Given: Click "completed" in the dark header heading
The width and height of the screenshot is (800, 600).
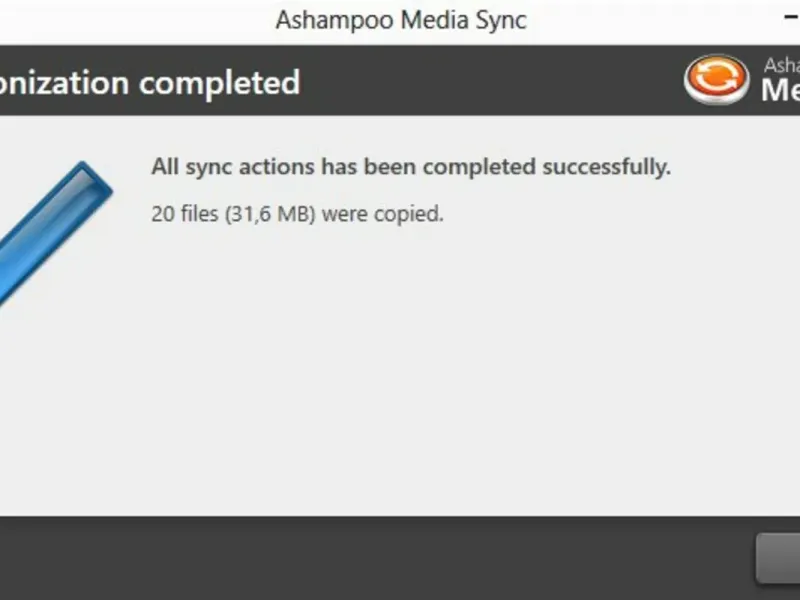Looking at the screenshot, I should (x=219, y=82).
